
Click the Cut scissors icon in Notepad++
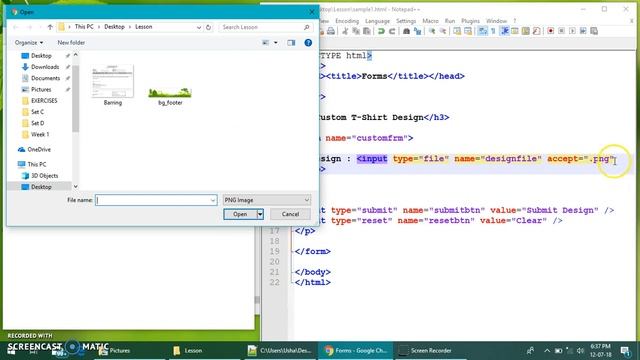(345, 31)
